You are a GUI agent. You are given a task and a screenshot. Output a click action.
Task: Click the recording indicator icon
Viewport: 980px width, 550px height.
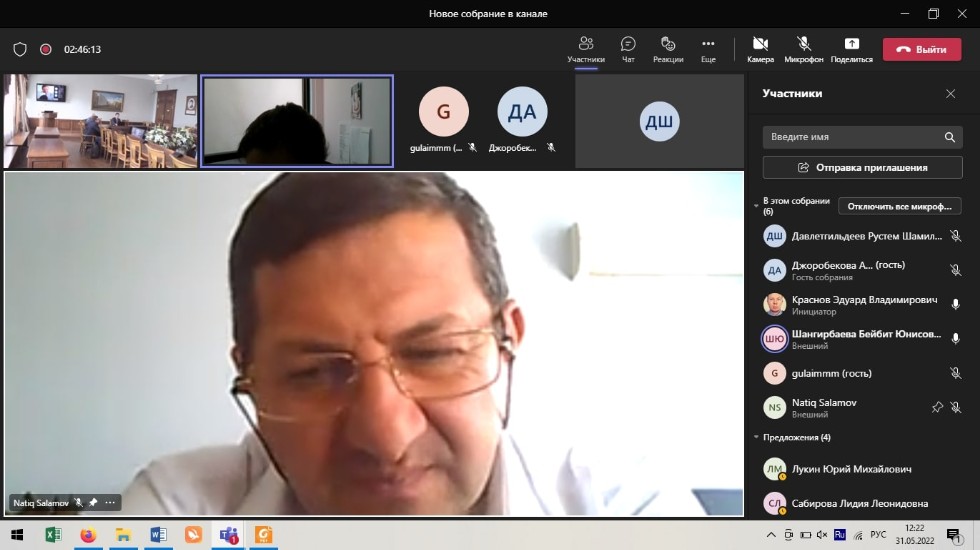pos(45,49)
